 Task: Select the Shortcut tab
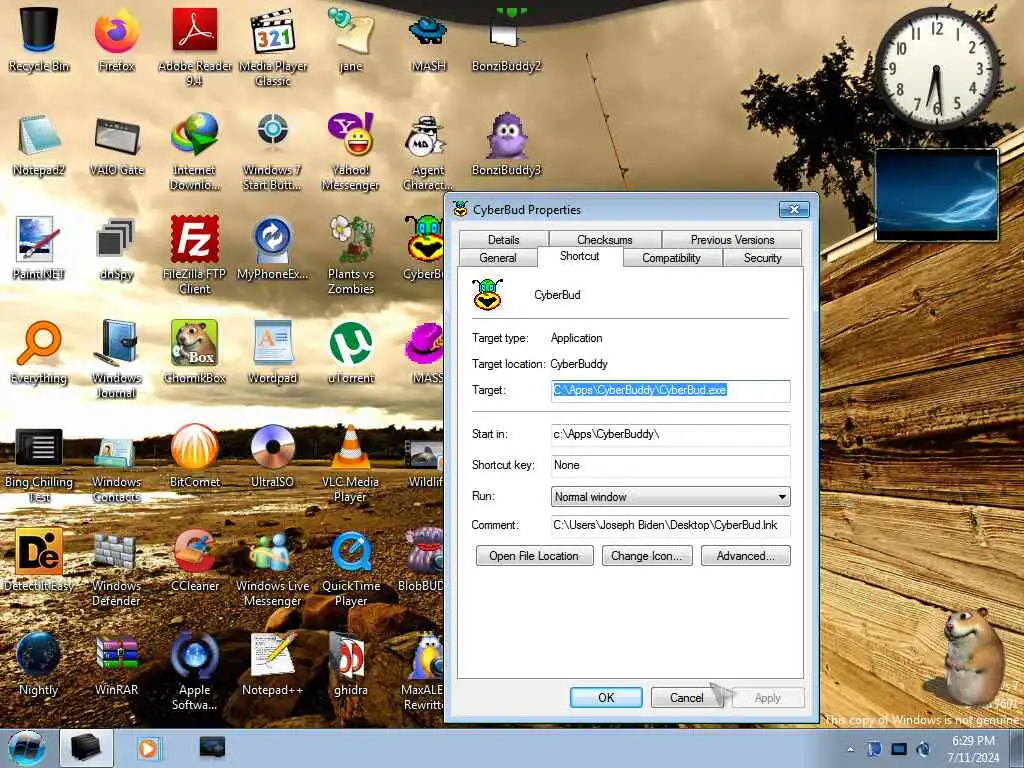pyautogui.click(x=579, y=256)
